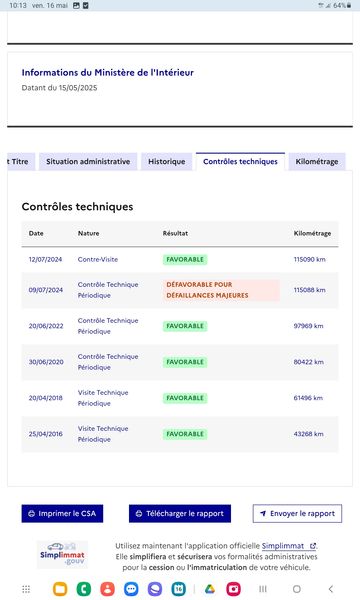Launch the pink Camera app

tap(233, 589)
